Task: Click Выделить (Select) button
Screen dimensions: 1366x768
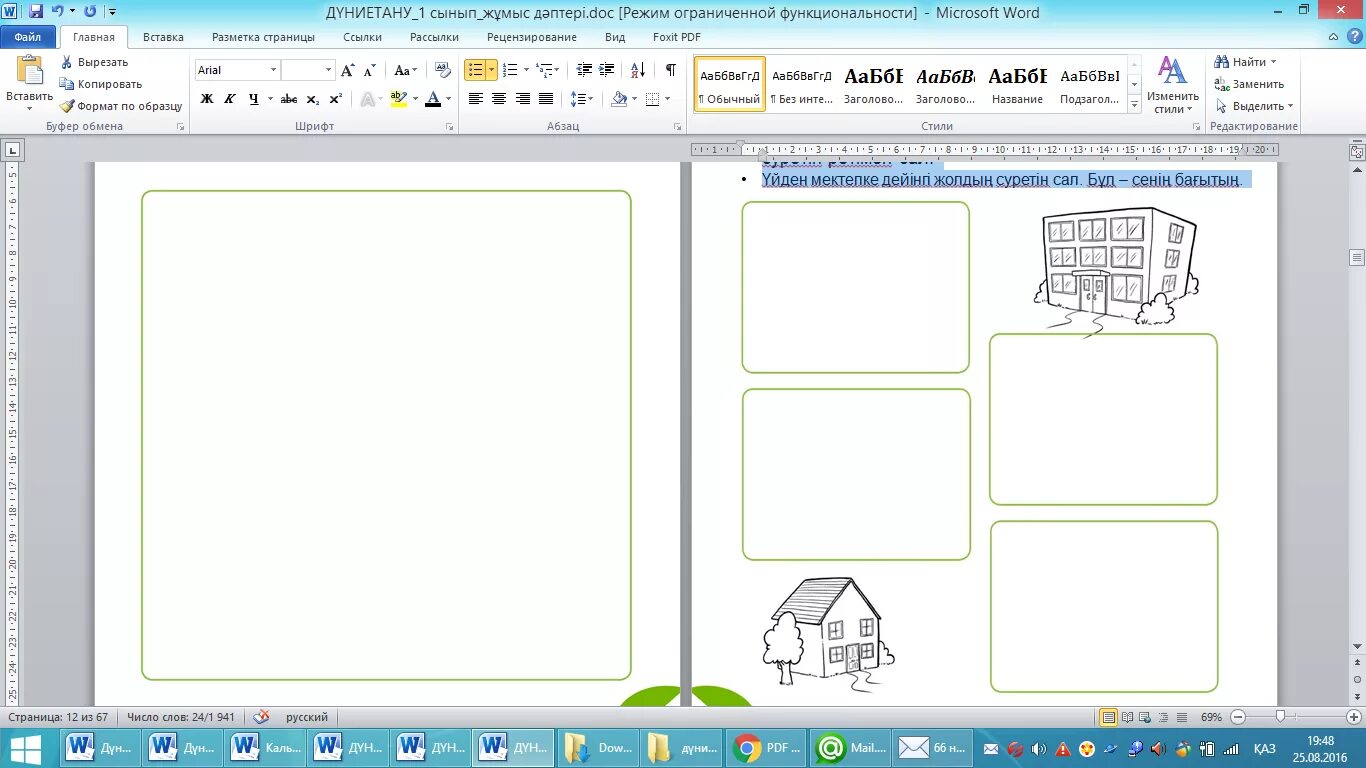Action: click(x=1254, y=106)
